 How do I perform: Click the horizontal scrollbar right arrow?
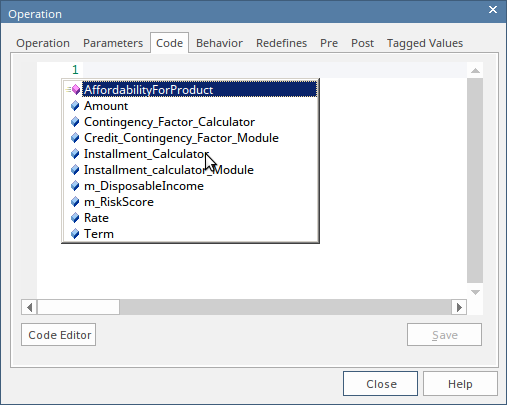tap(459, 307)
